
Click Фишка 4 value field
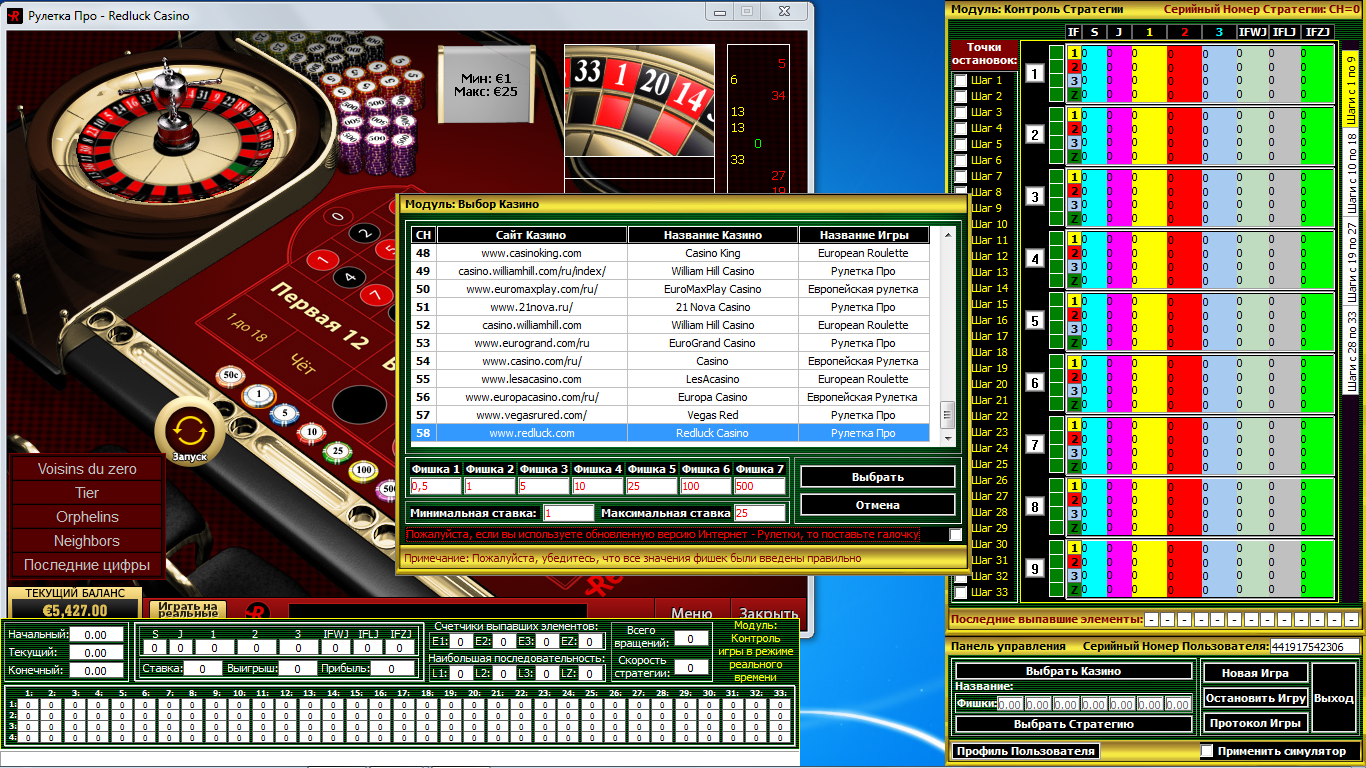point(597,486)
